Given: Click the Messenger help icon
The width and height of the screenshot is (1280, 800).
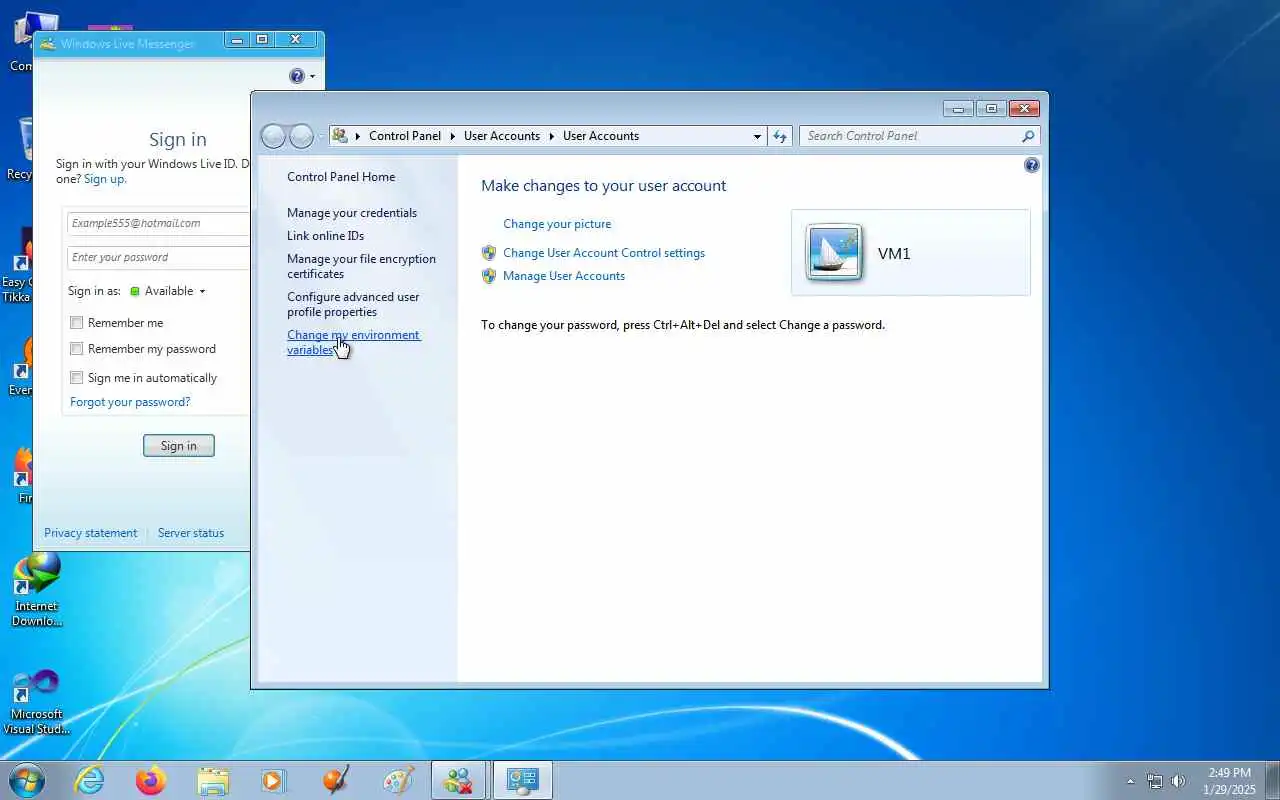Looking at the screenshot, I should 296,76.
